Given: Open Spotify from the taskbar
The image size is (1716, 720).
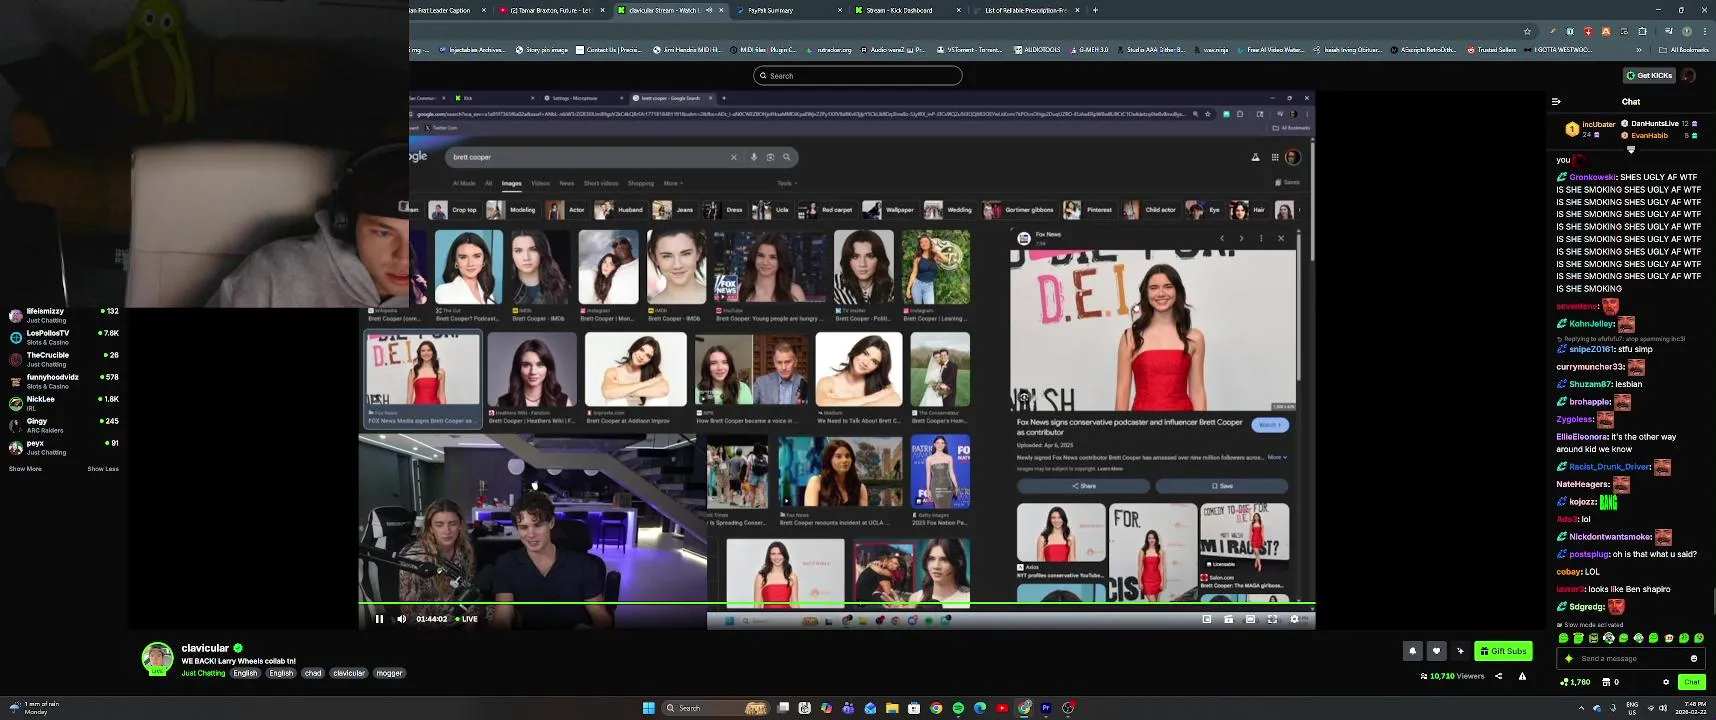Looking at the screenshot, I should [958, 708].
